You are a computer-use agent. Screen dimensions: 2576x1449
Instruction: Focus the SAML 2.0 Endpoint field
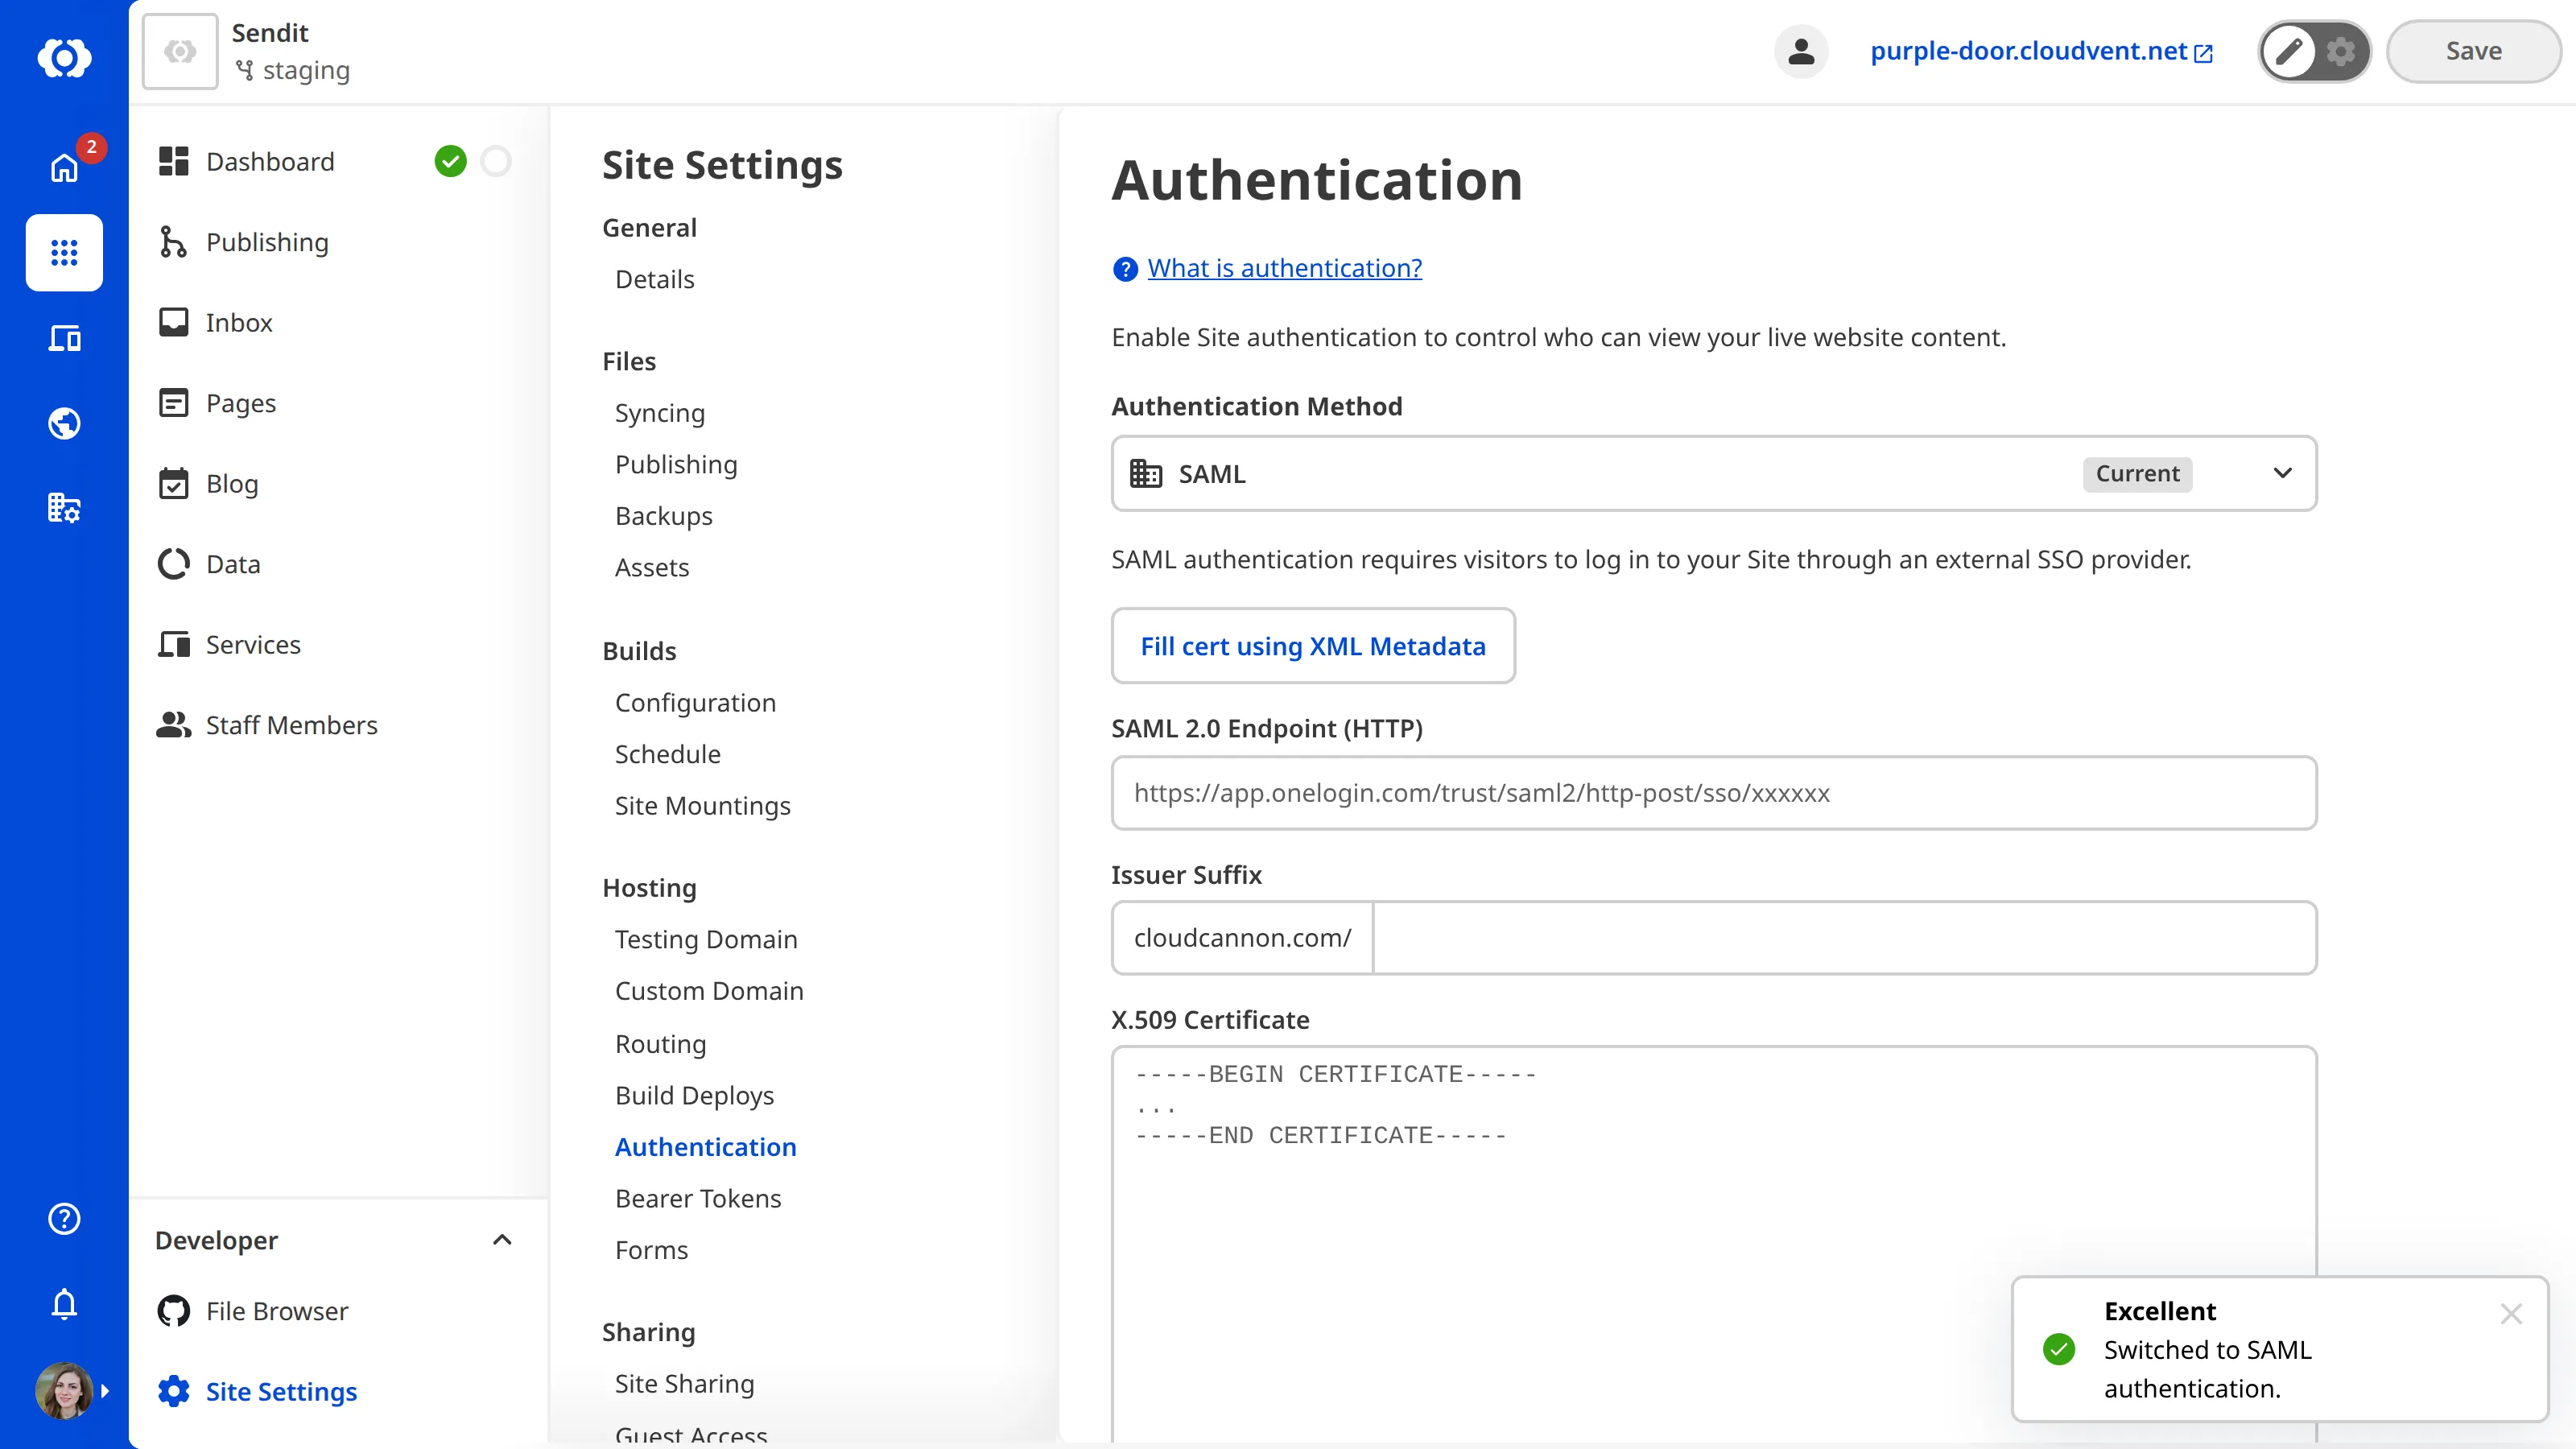1714,793
